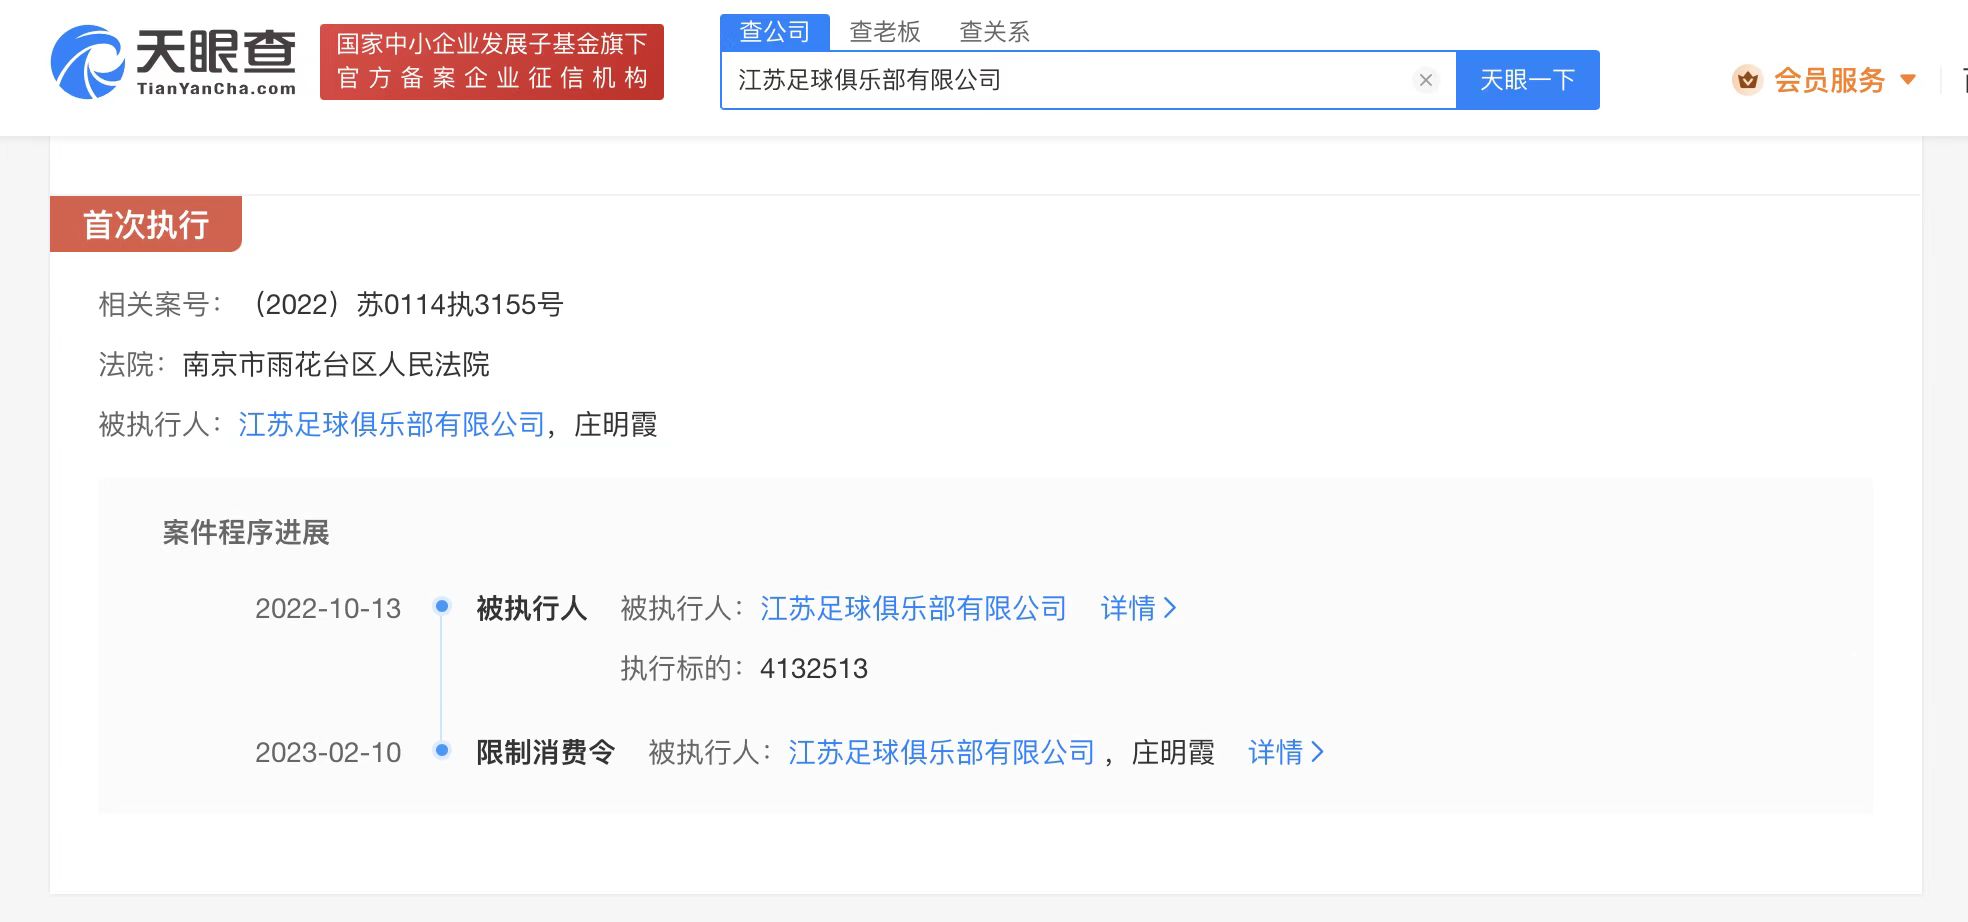Click the TianYanCha logo
This screenshot has width=1968, height=922.
click(x=174, y=61)
